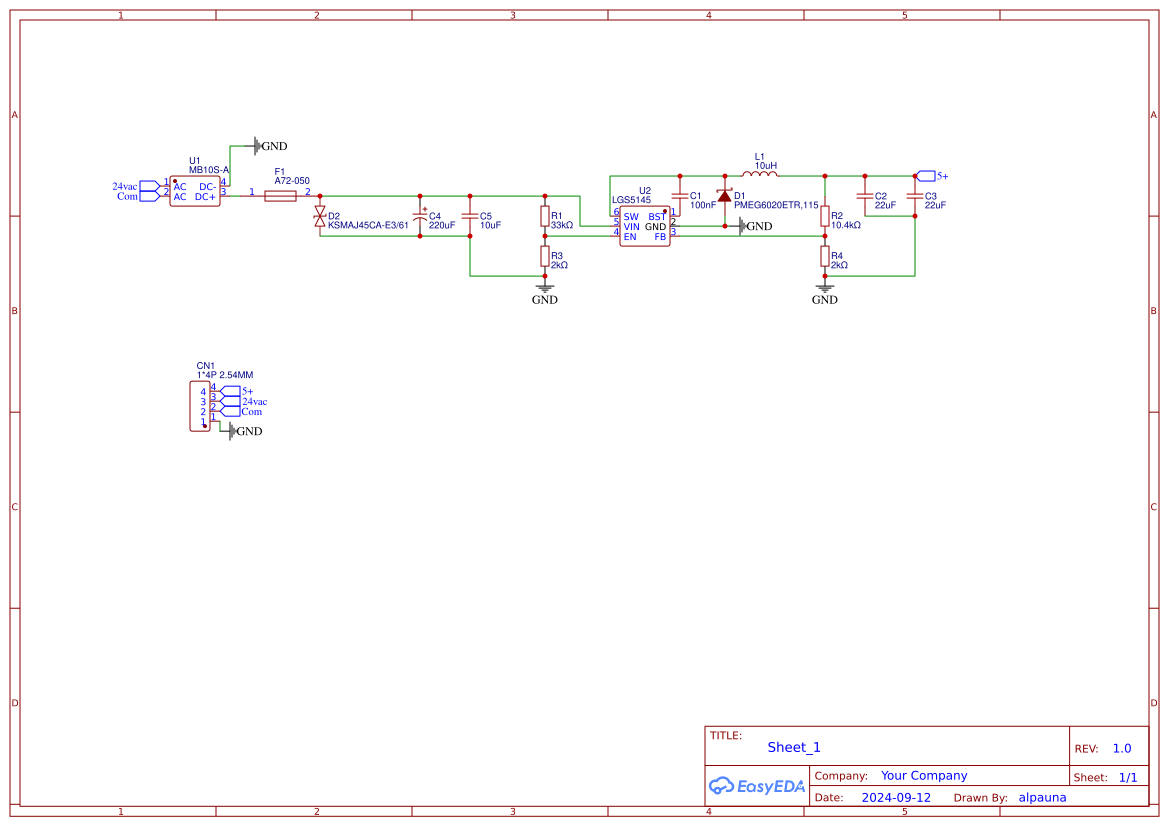Click the Sheet_1 title text
This screenshot has height=827, width=1169.
[793, 747]
